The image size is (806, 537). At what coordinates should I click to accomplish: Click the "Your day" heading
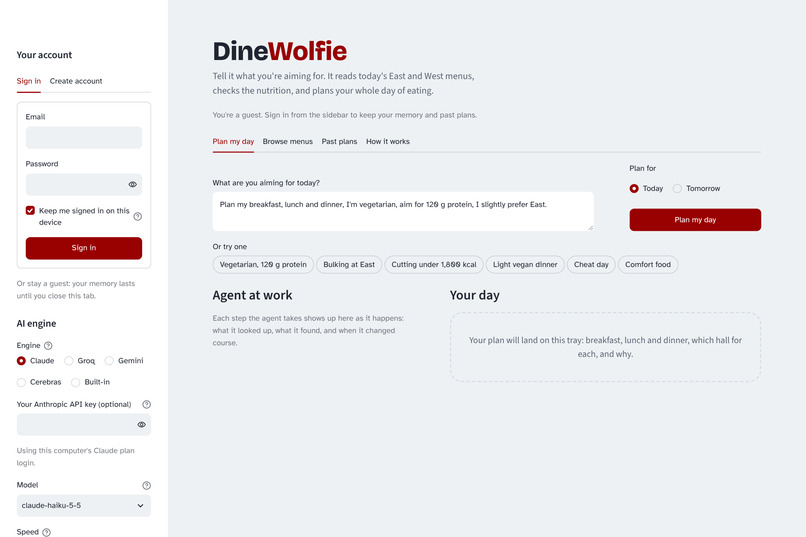click(x=474, y=295)
